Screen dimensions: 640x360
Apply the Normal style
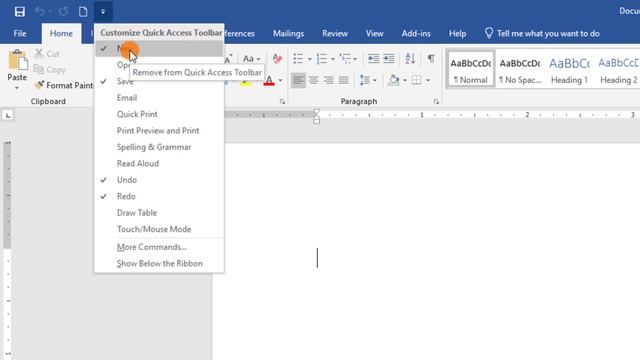(471, 69)
